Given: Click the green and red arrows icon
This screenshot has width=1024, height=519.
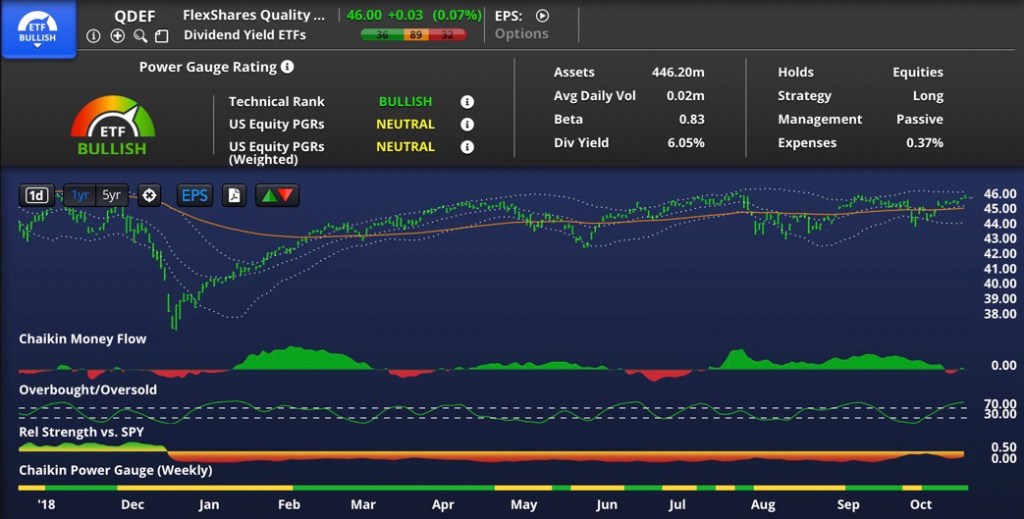Looking at the screenshot, I should coord(277,195).
